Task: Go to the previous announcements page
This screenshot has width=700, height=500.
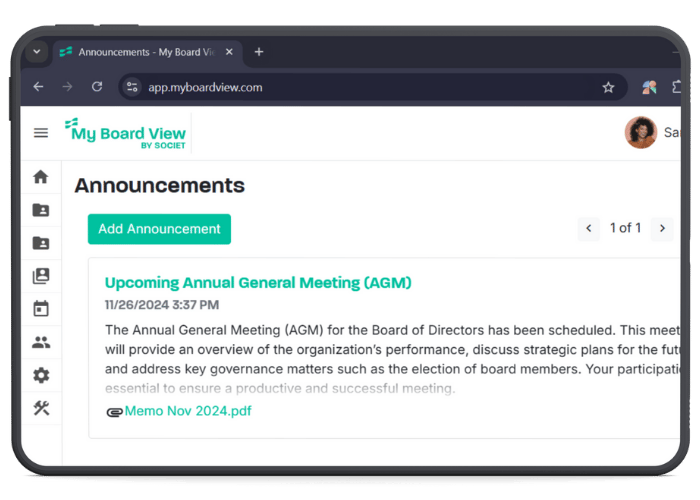Action: pos(589,229)
